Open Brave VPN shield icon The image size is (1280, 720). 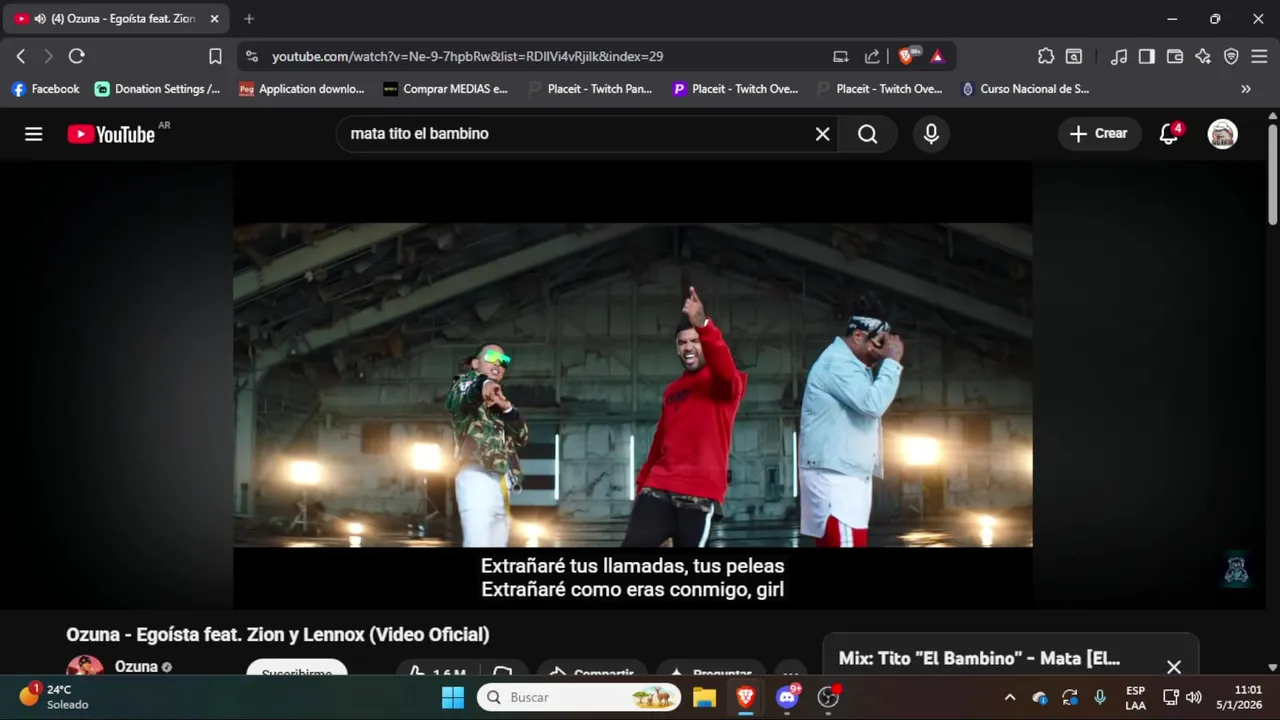click(1231, 56)
